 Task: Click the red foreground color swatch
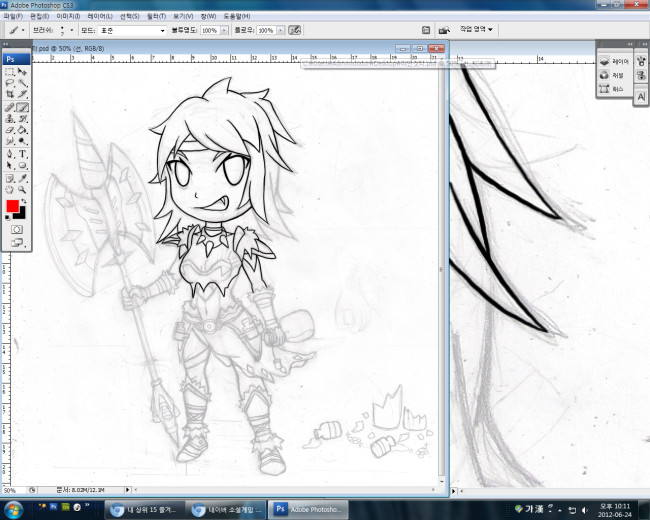tap(12, 207)
